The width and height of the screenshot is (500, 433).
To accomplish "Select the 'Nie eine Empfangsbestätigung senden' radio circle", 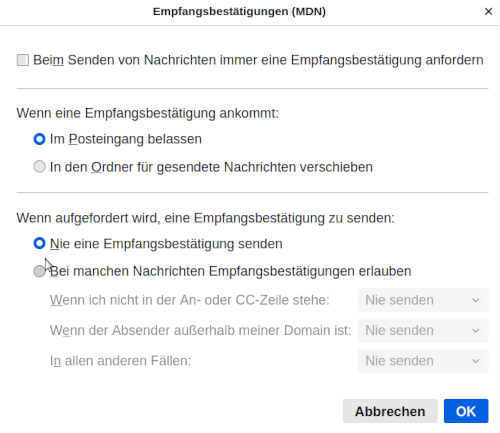I will [39, 243].
